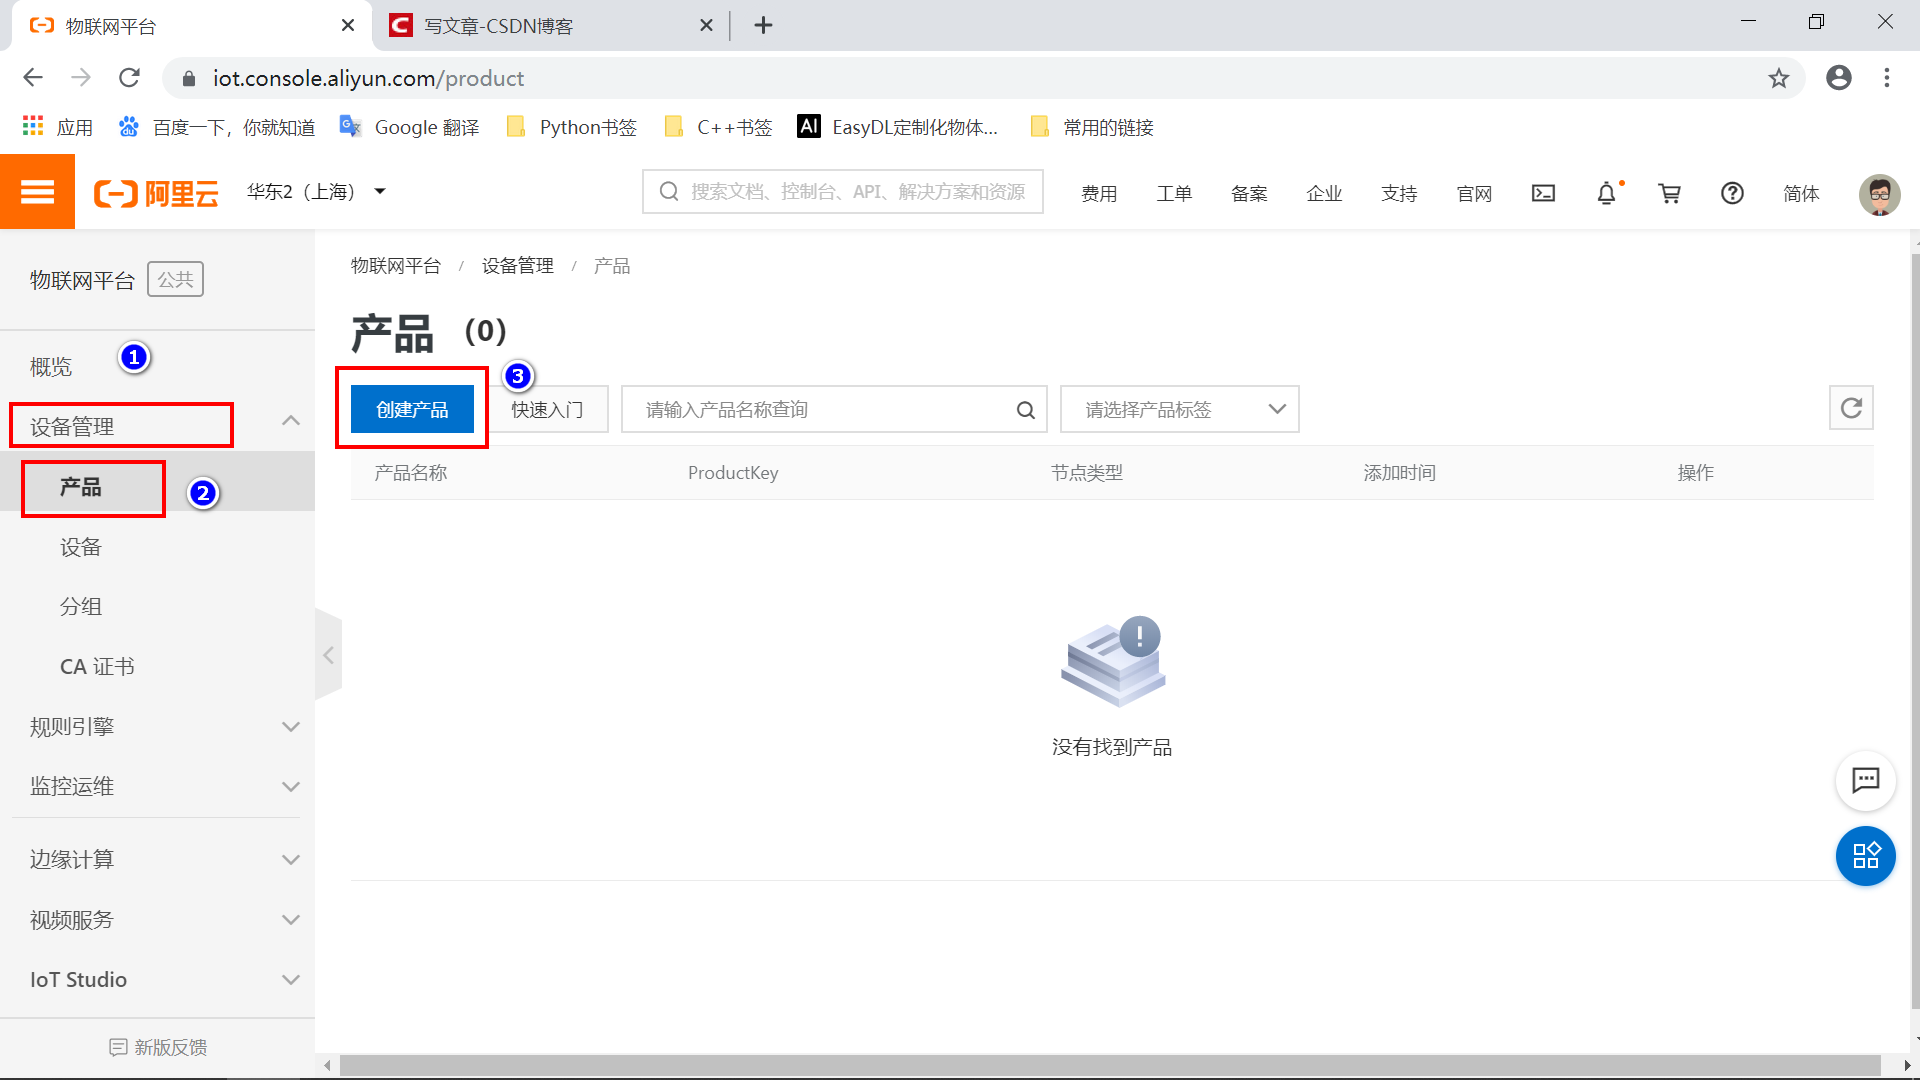Open Cloud Shell terminal icon
The width and height of the screenshot is (1920, 1080).
coord(1543,193)
